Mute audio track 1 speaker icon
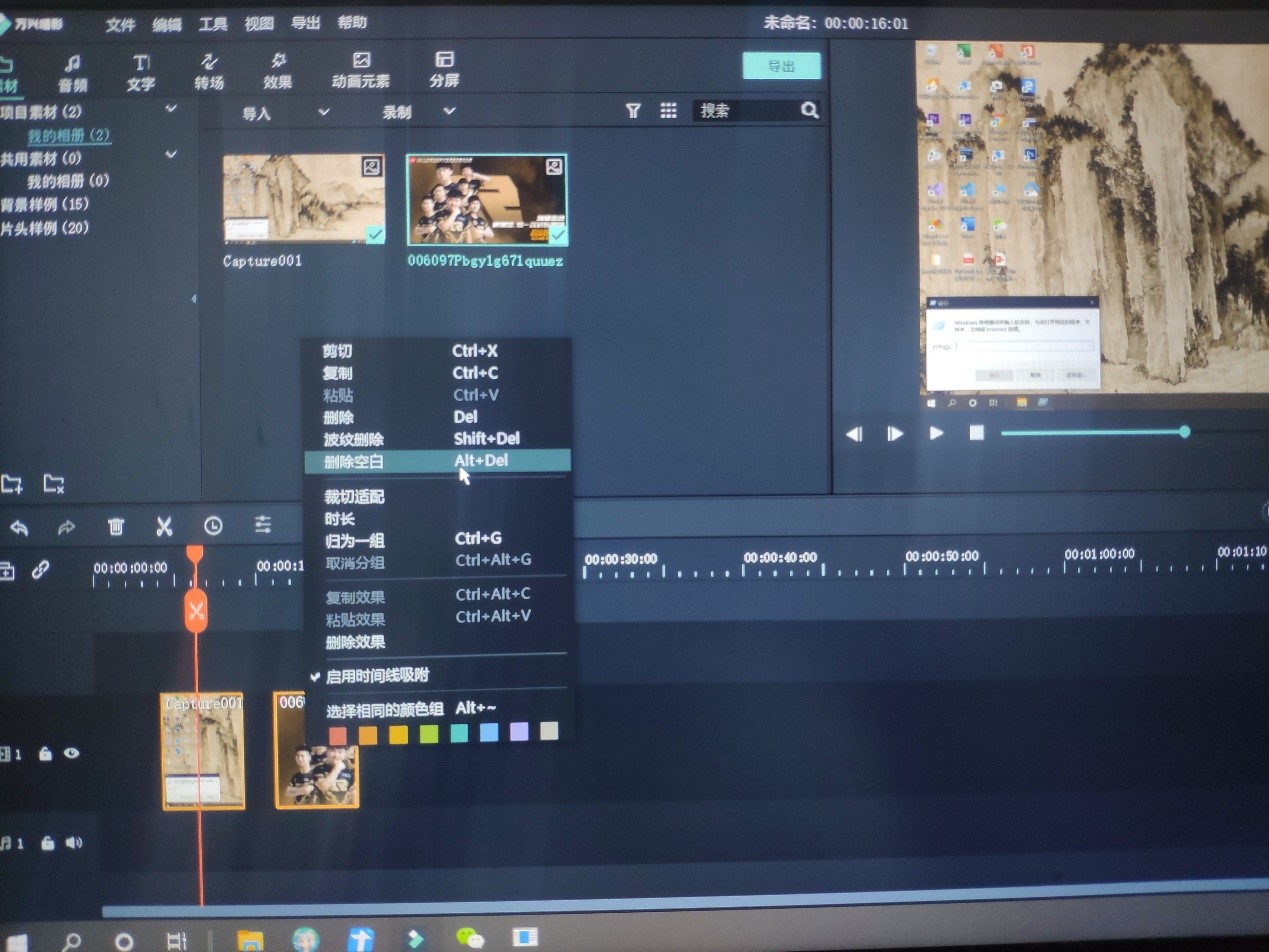1269x952 pixels. 73,843
